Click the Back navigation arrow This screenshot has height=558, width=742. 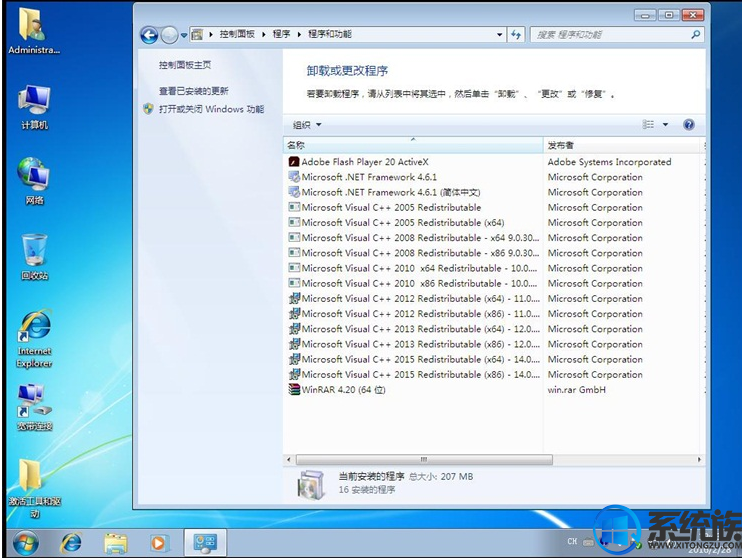[x=149, y=35]
